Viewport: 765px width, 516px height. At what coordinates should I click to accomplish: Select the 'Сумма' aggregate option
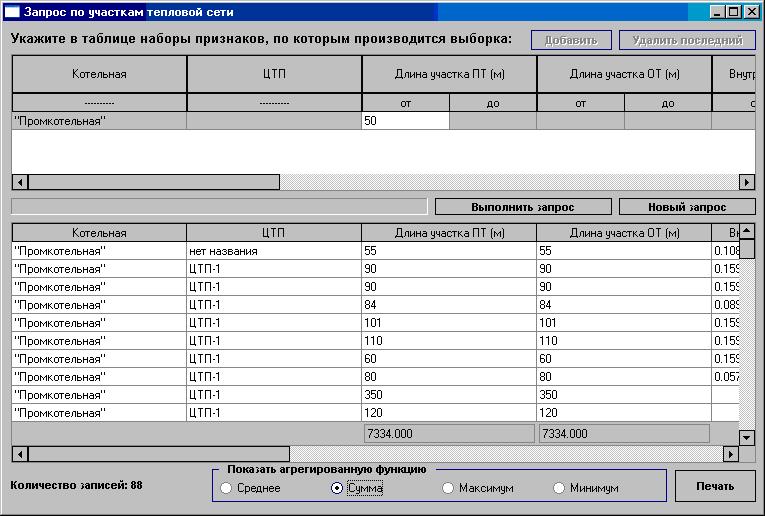[x=337, y=488]
